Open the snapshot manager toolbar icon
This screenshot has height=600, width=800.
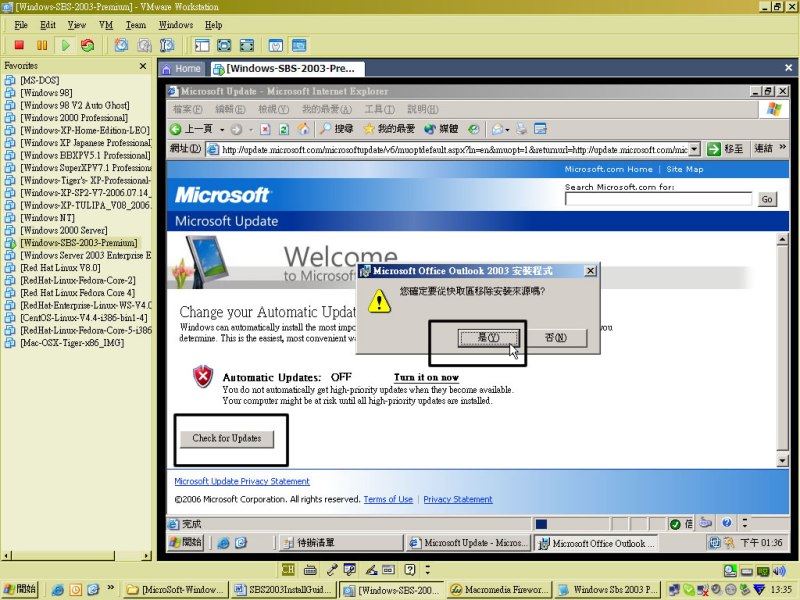[167, 45]
